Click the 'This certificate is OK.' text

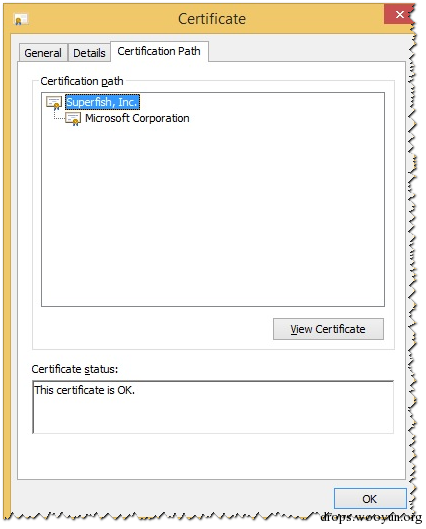point(85,390)
